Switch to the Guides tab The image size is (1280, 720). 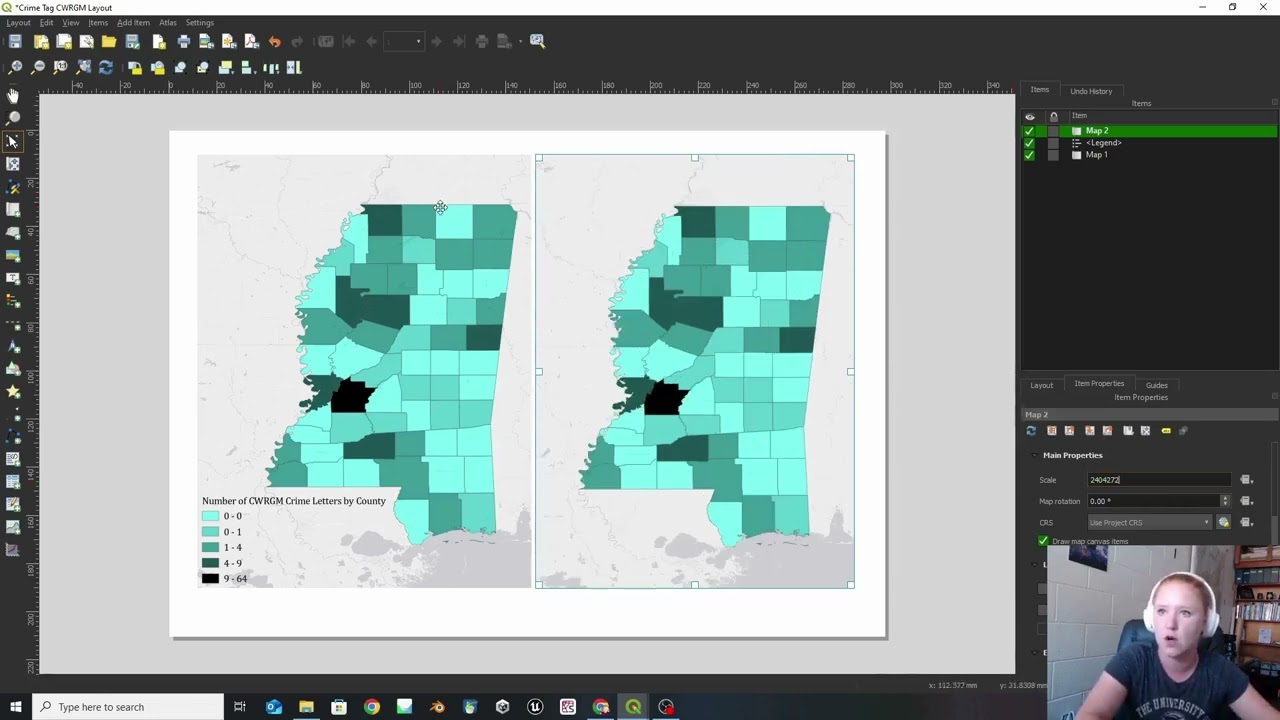(1157, 385)
